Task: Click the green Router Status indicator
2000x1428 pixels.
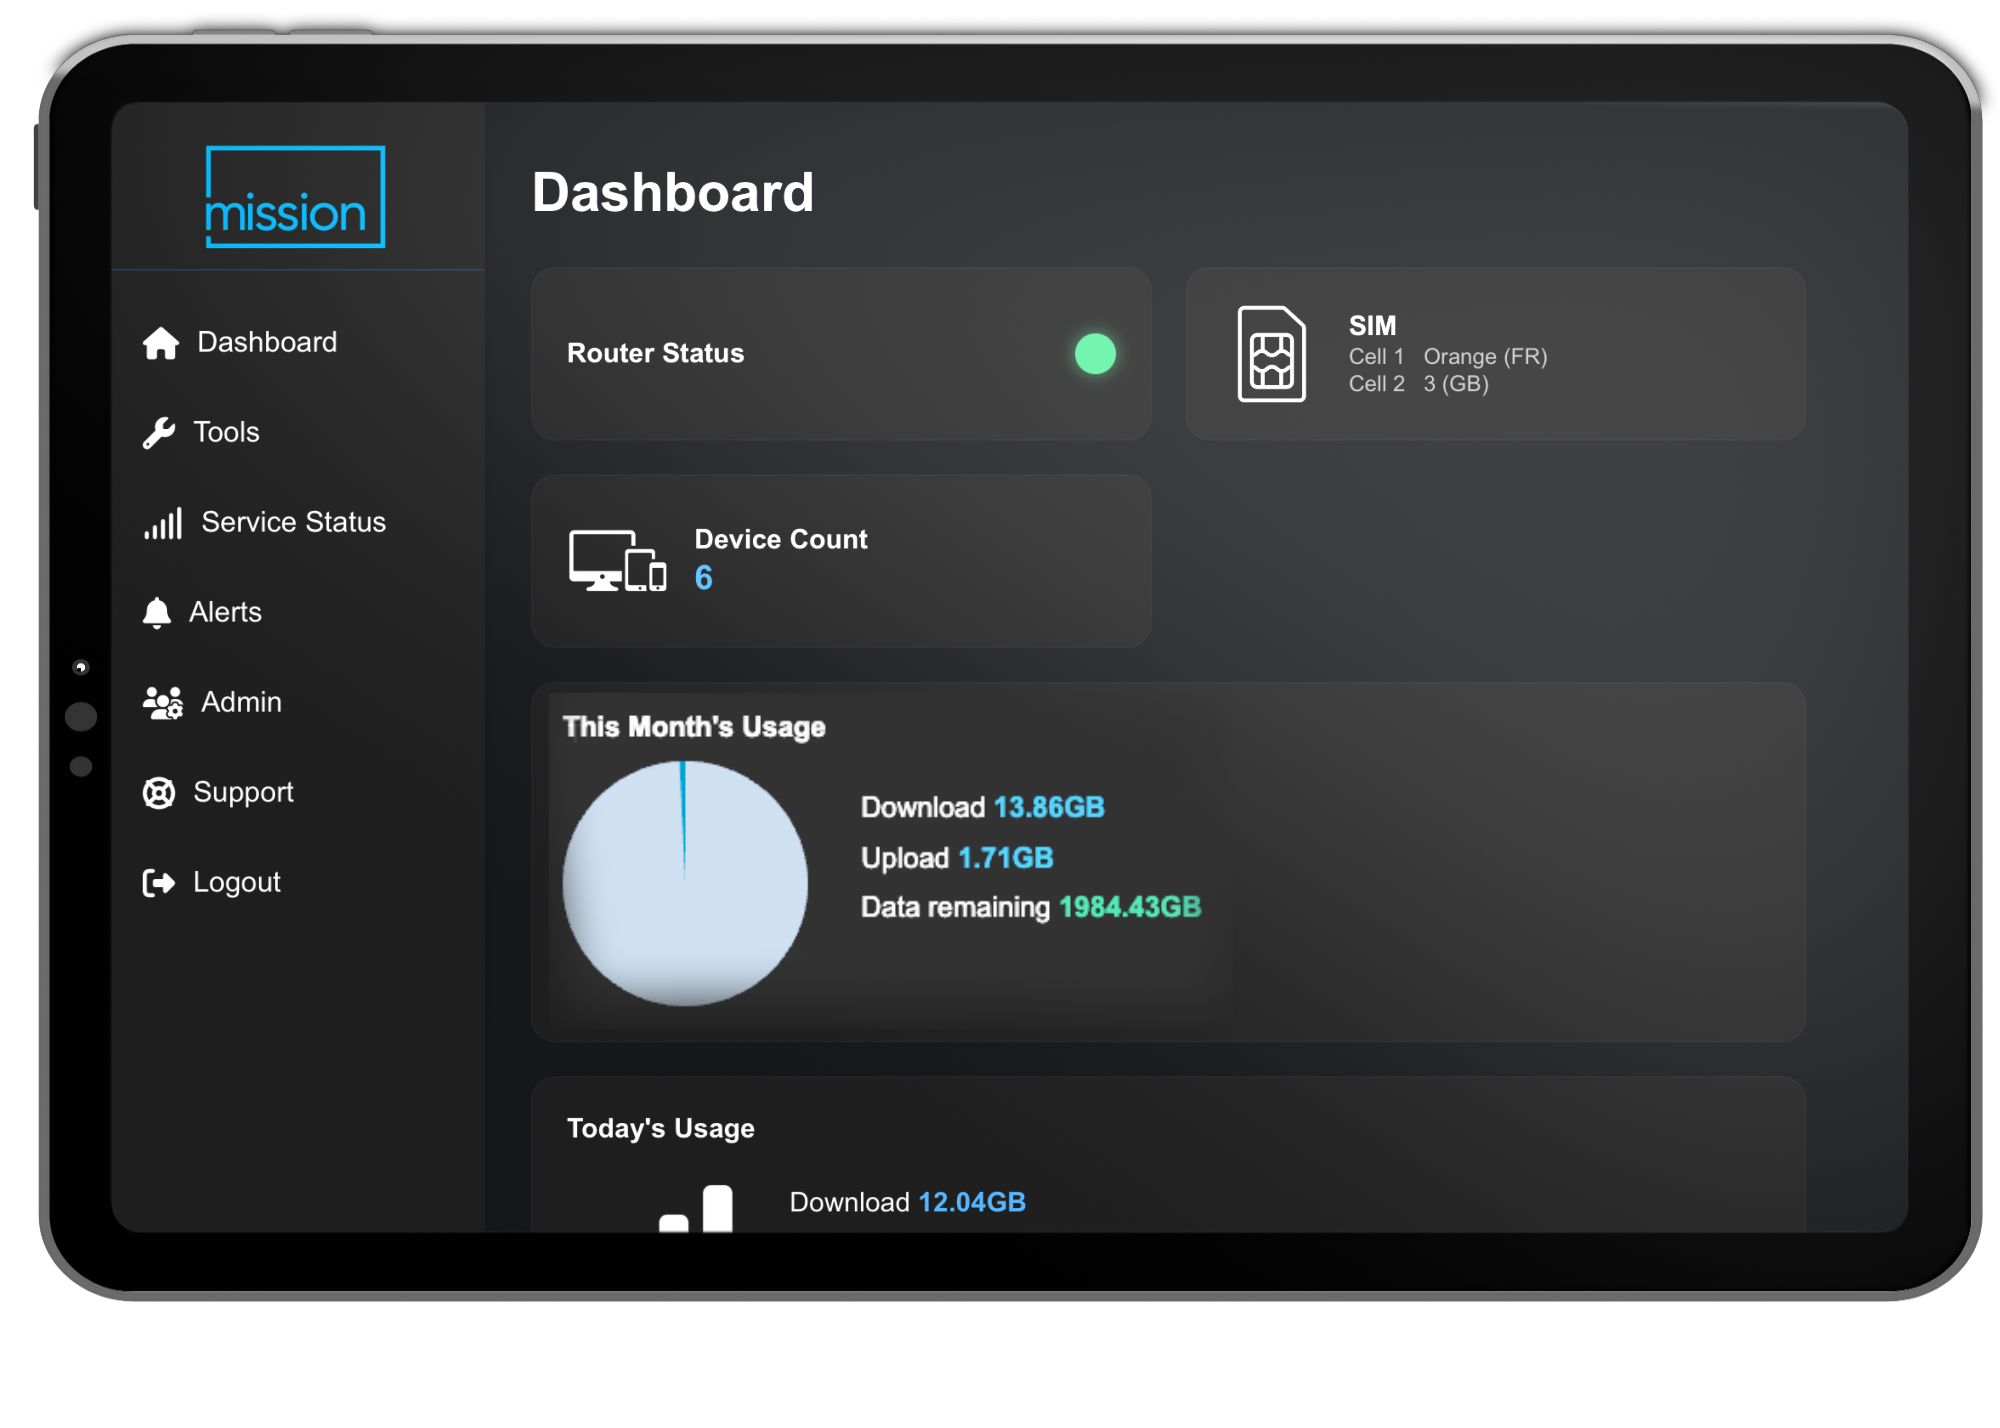Action: pyautogui.click(x=1095, y=354)
